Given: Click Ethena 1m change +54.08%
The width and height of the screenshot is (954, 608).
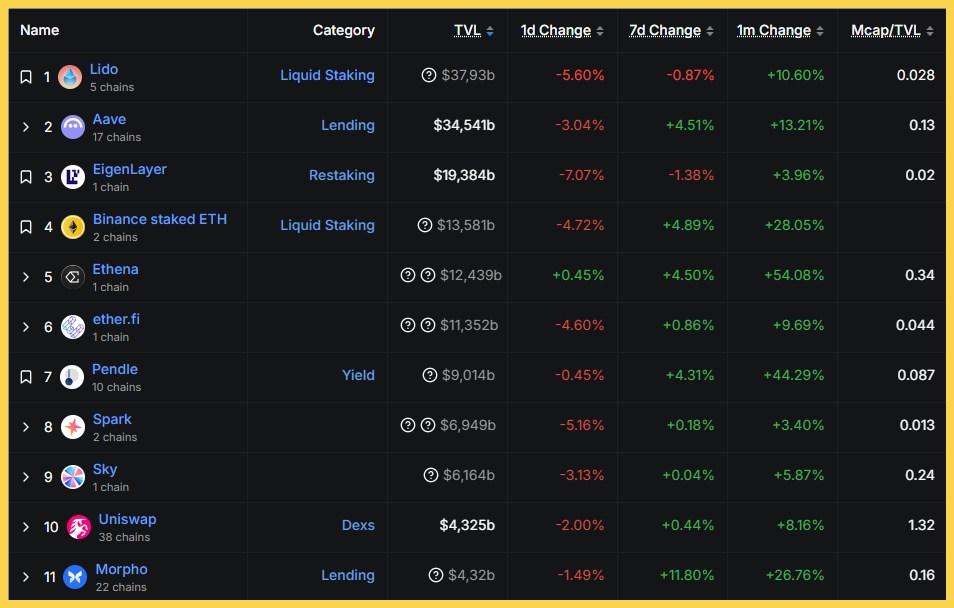Looking at the screenshot, I should point(794,275).
